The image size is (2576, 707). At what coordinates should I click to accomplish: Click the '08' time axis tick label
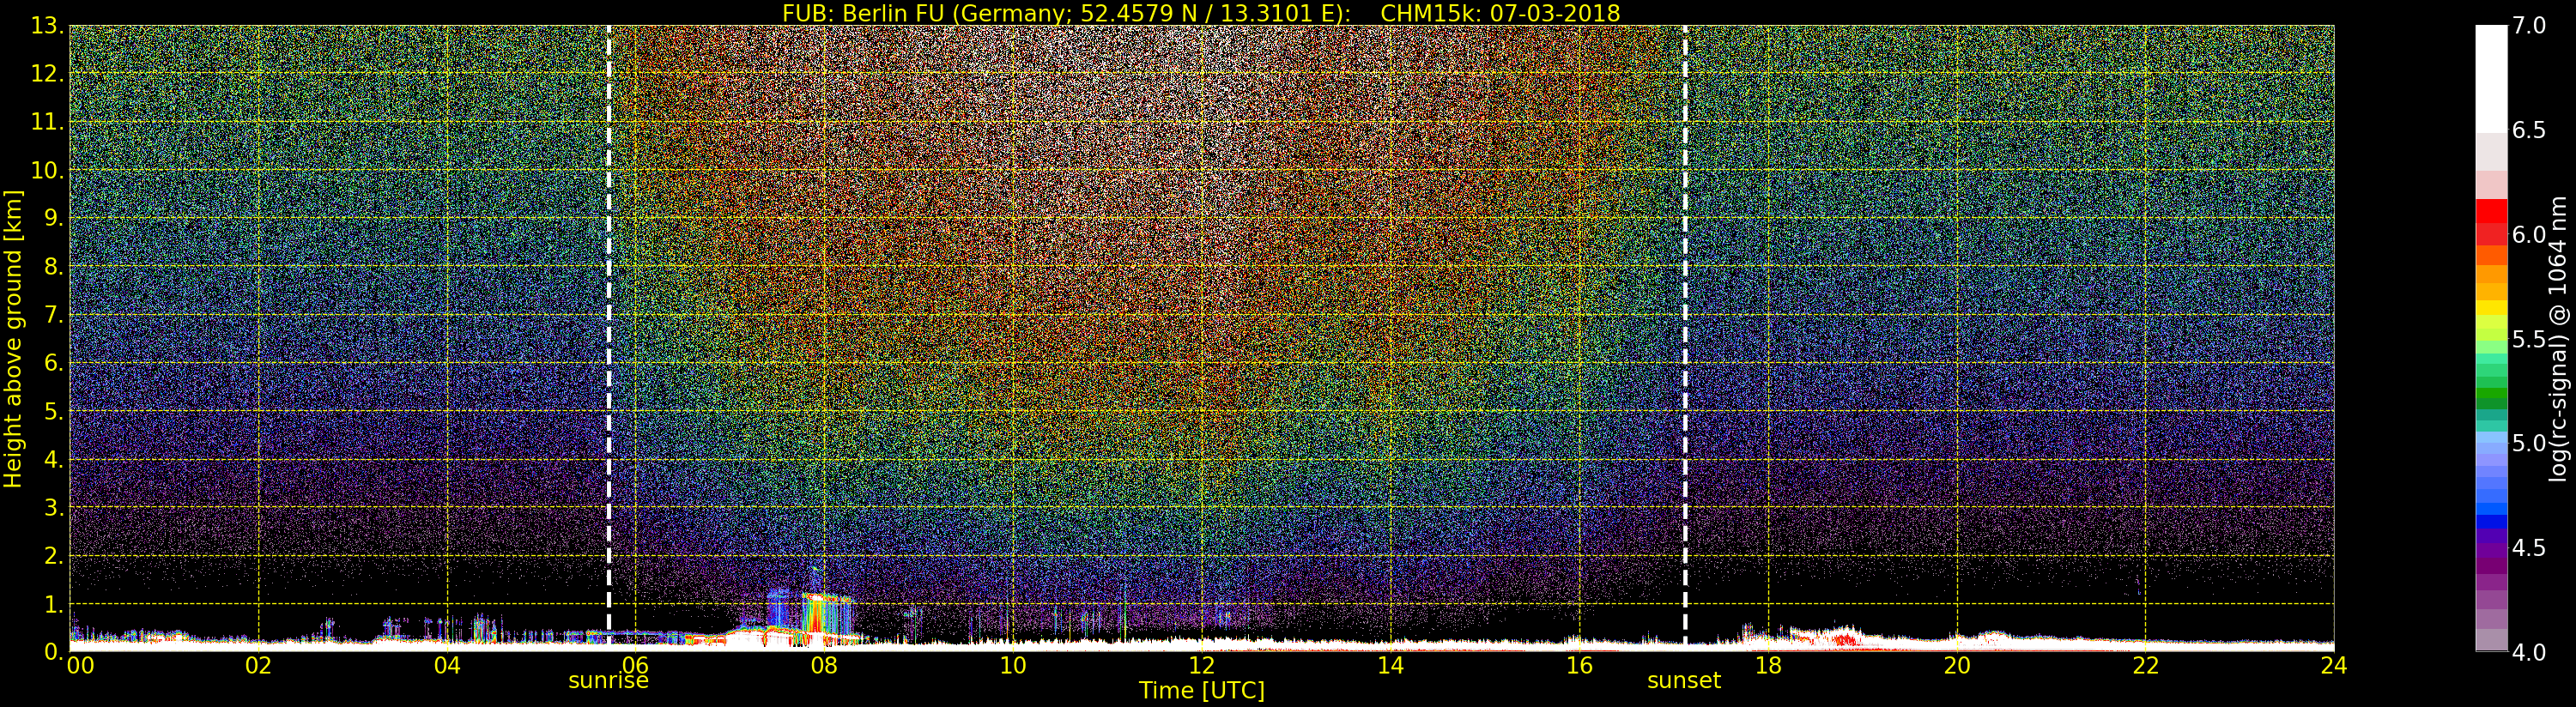coord(824,665)
